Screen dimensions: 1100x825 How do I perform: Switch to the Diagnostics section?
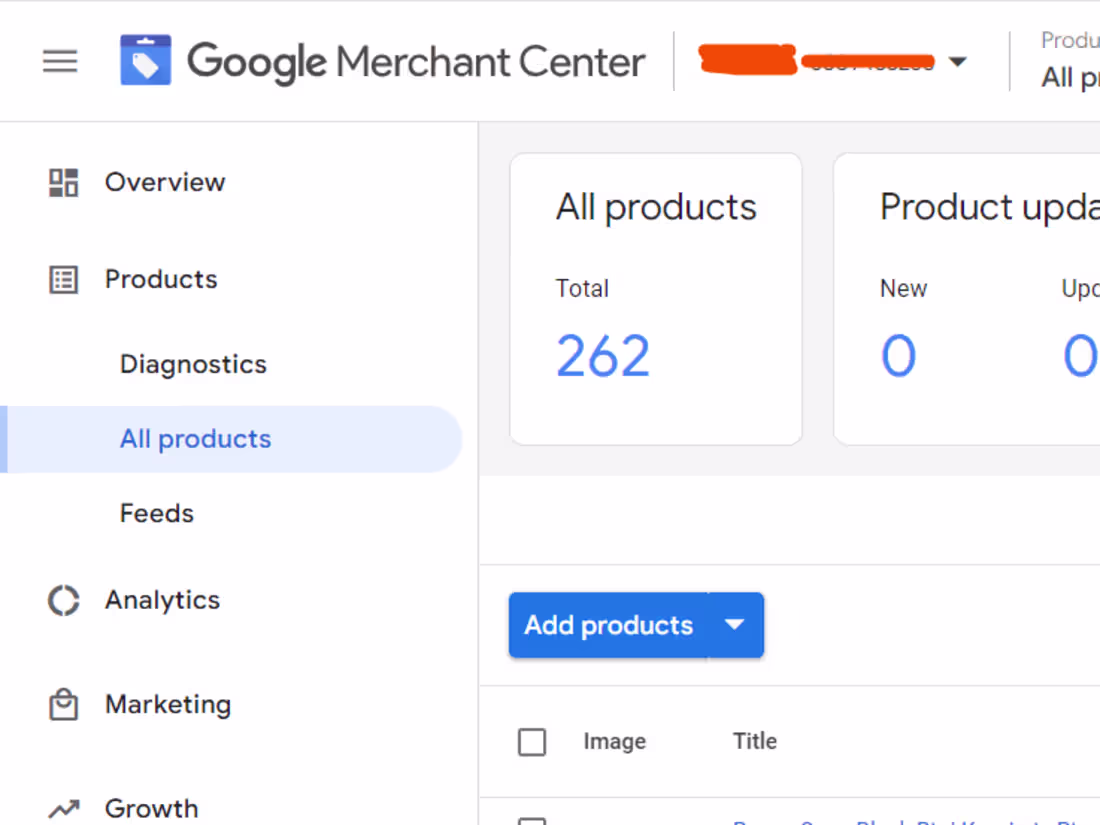click(x=193, y=364)
